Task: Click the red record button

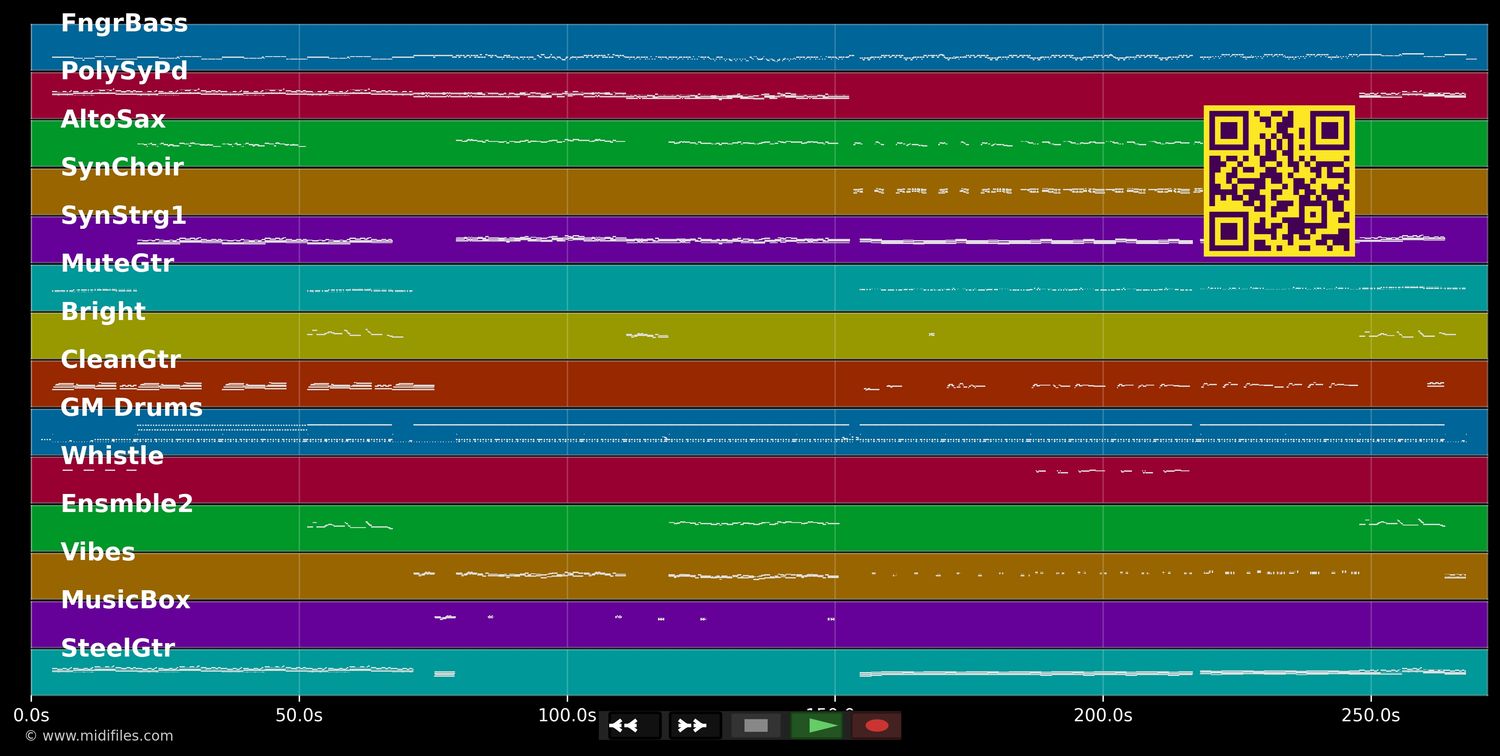Action: (877, 725)
